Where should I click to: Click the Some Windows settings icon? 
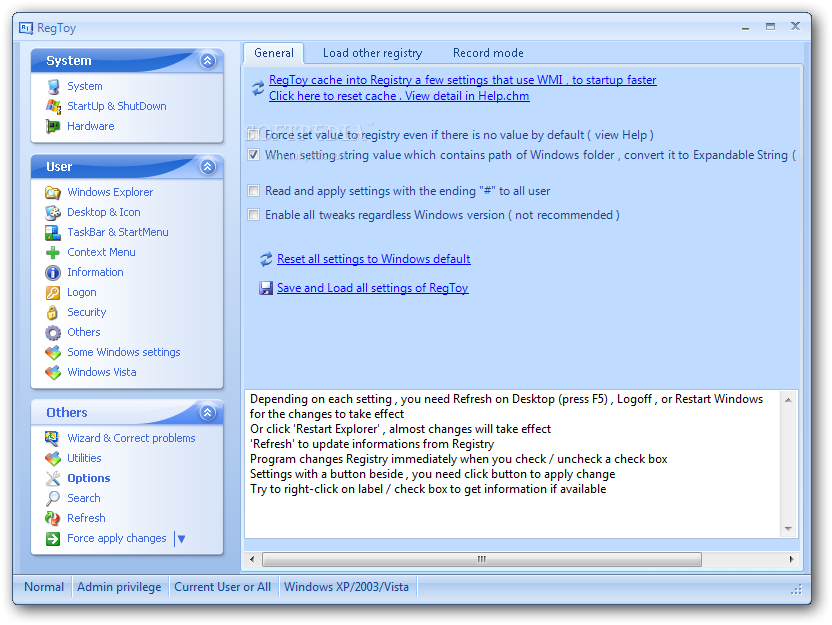[53, 352]
